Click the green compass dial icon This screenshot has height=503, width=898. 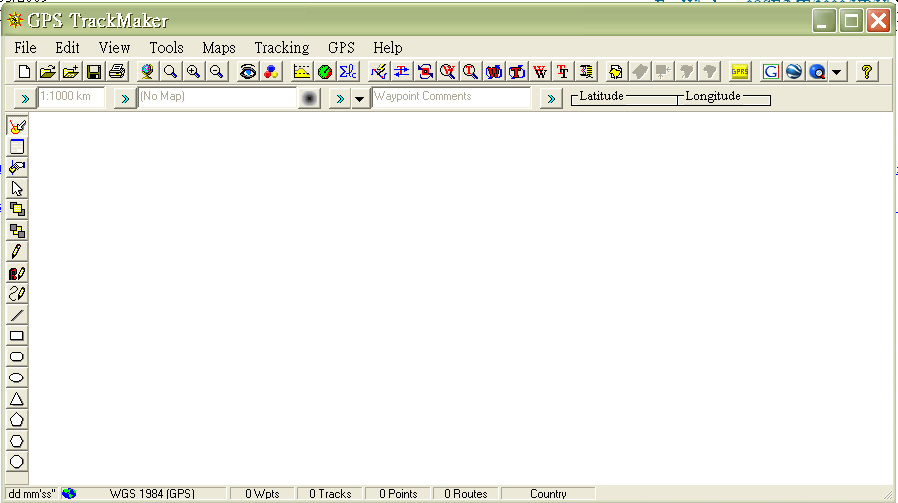click(325, 72)
